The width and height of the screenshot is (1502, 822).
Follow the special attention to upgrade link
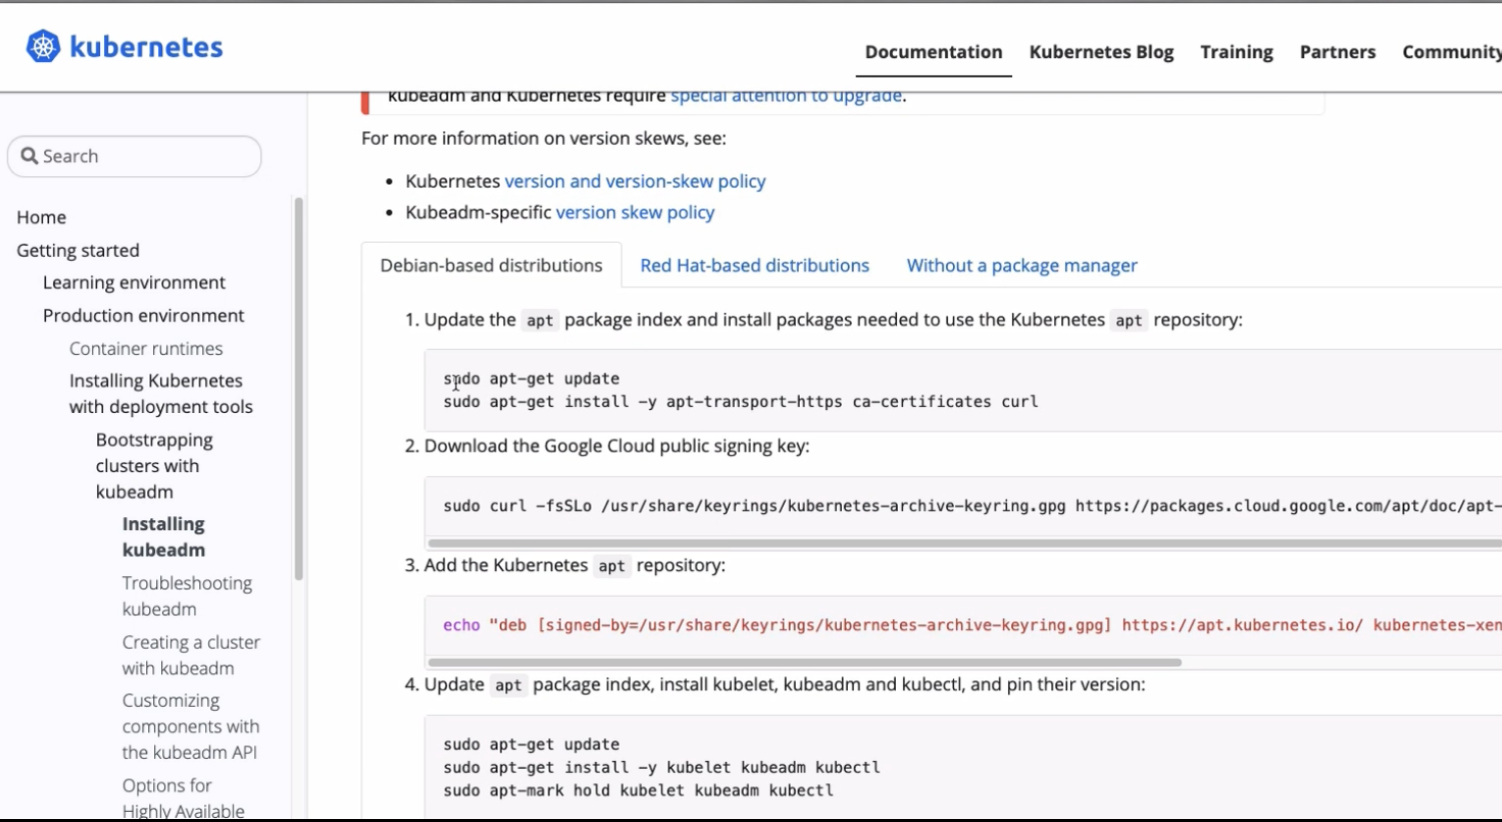tap(786, 96)
